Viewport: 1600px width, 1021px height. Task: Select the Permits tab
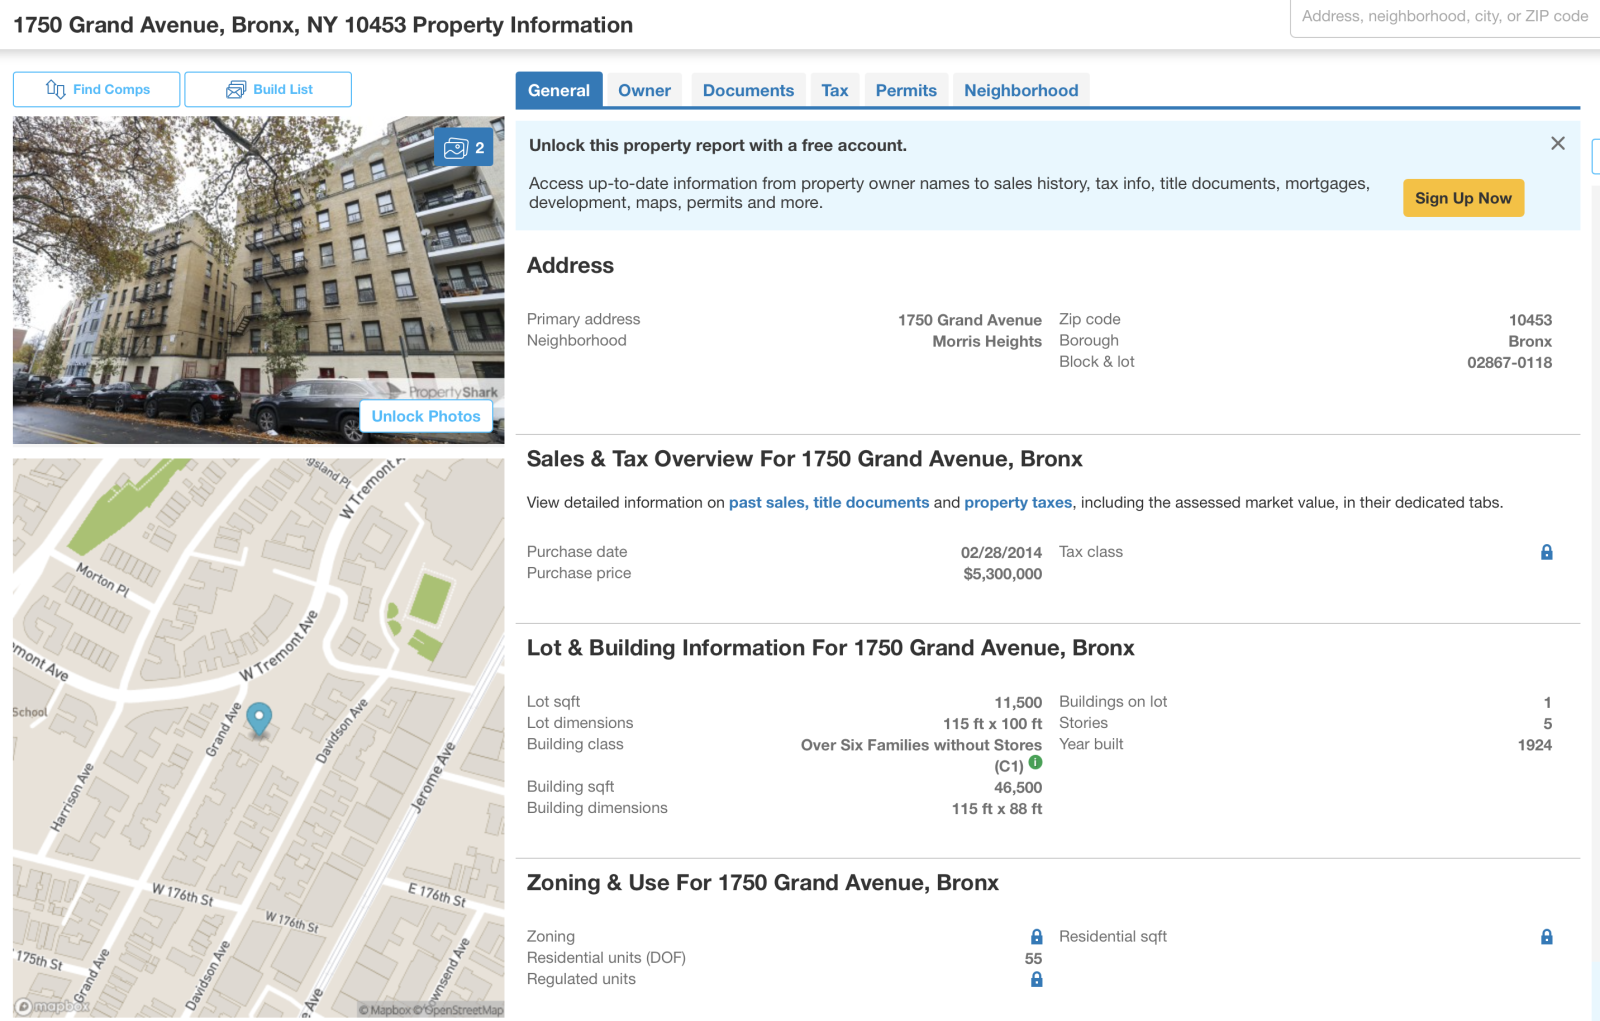906,91
